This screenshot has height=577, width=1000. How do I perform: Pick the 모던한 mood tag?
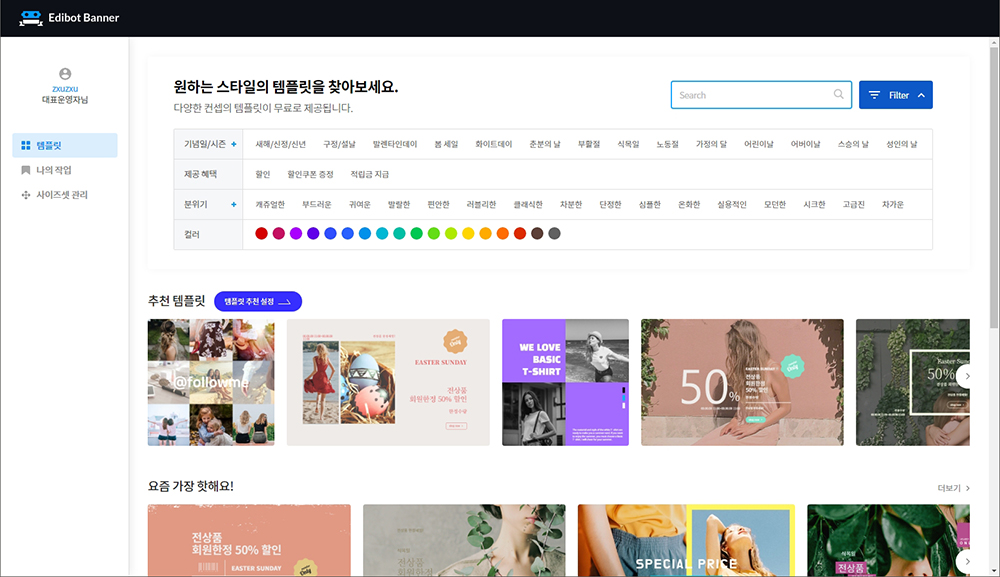[775, 205]
